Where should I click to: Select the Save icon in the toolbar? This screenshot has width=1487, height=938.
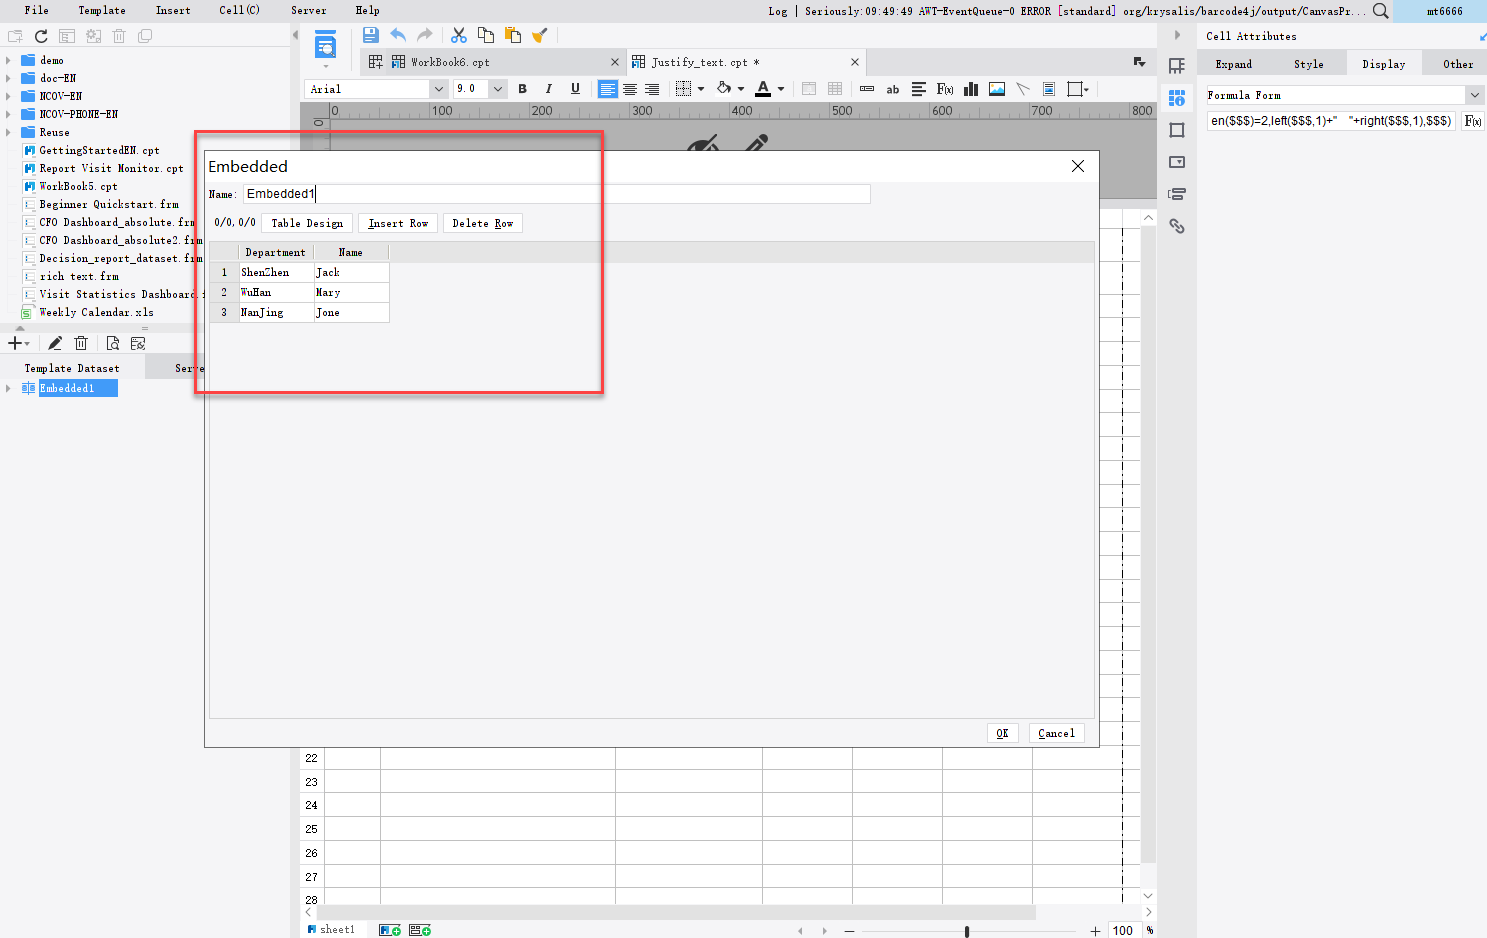pyautogui.click(x=370, y=34)
